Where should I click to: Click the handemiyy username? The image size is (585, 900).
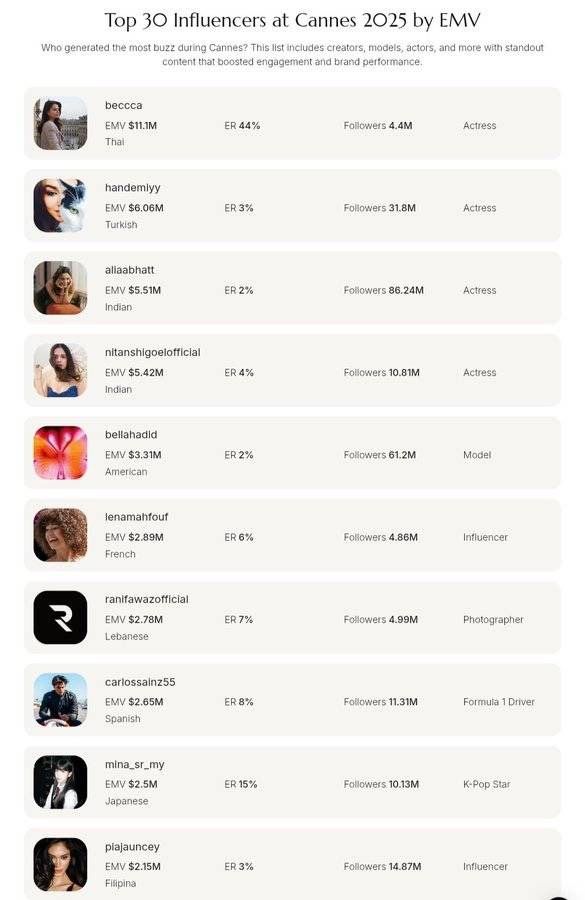pos(133,188)
